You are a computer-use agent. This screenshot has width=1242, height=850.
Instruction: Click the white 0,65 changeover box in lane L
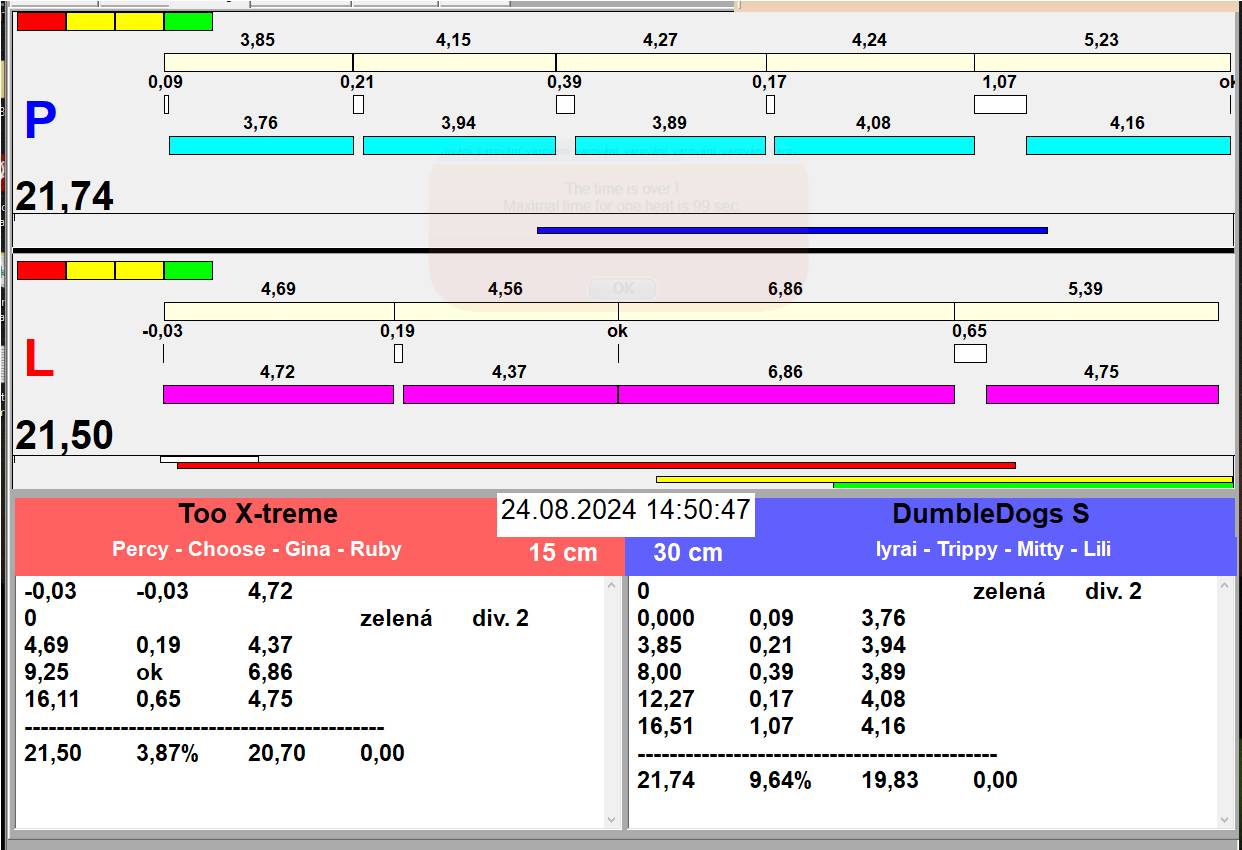point(970,353)
